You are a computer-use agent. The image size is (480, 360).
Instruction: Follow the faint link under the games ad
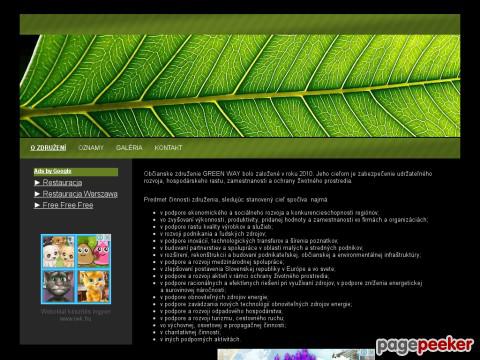(x=76, y=315)
